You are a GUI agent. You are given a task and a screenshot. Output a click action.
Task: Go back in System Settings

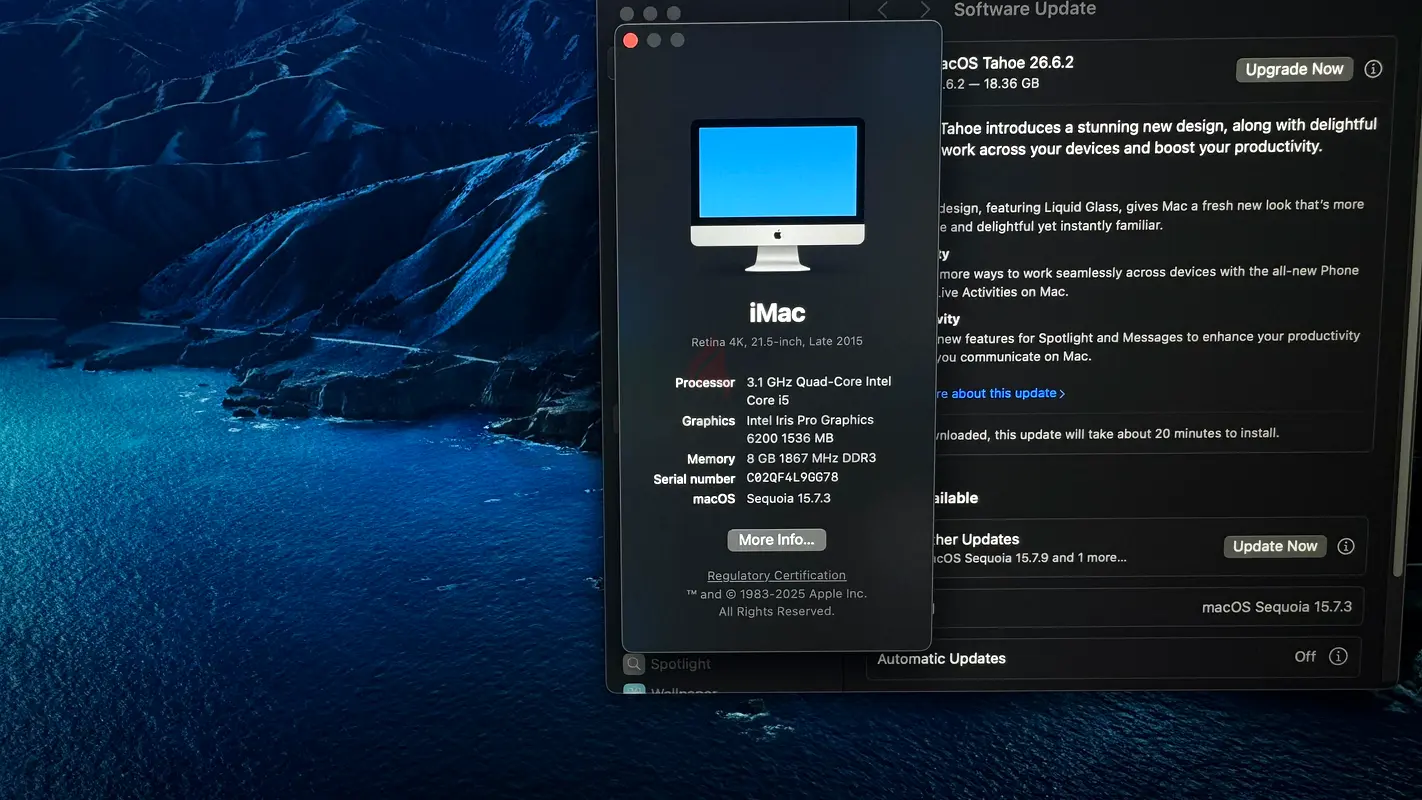coord(883,10)
